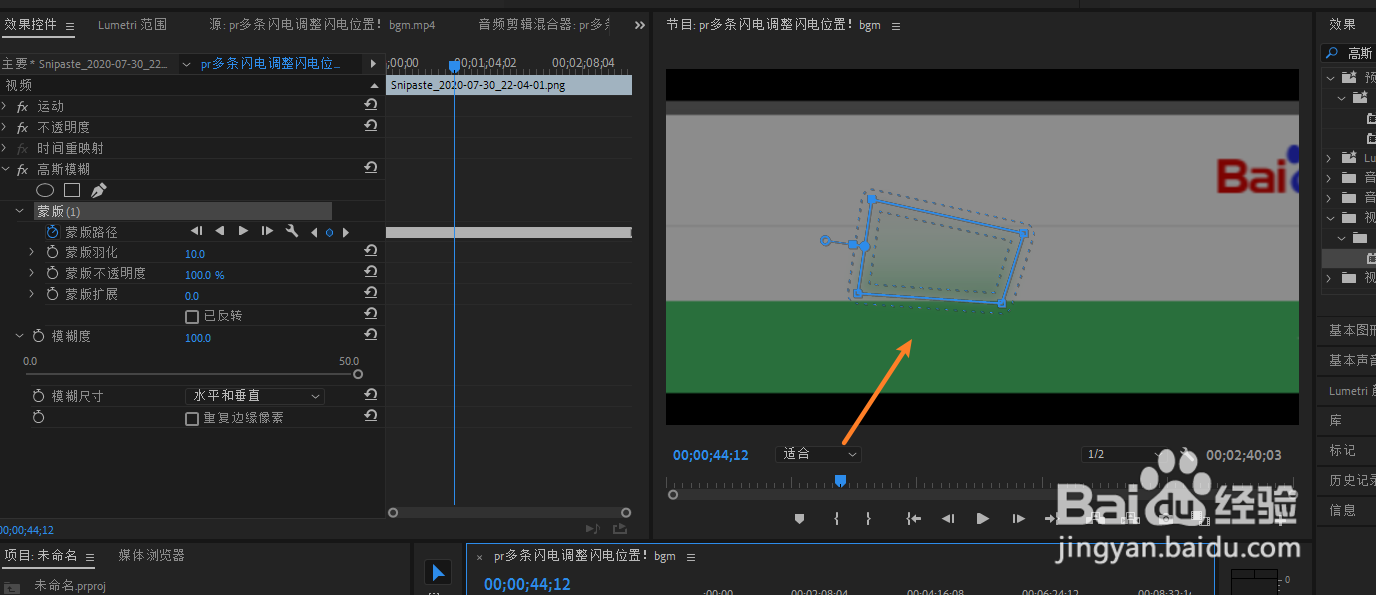Switch to the 音频剪辑混合器 tab
This screenshot has height=595, width=1376.
click(544, 24)
